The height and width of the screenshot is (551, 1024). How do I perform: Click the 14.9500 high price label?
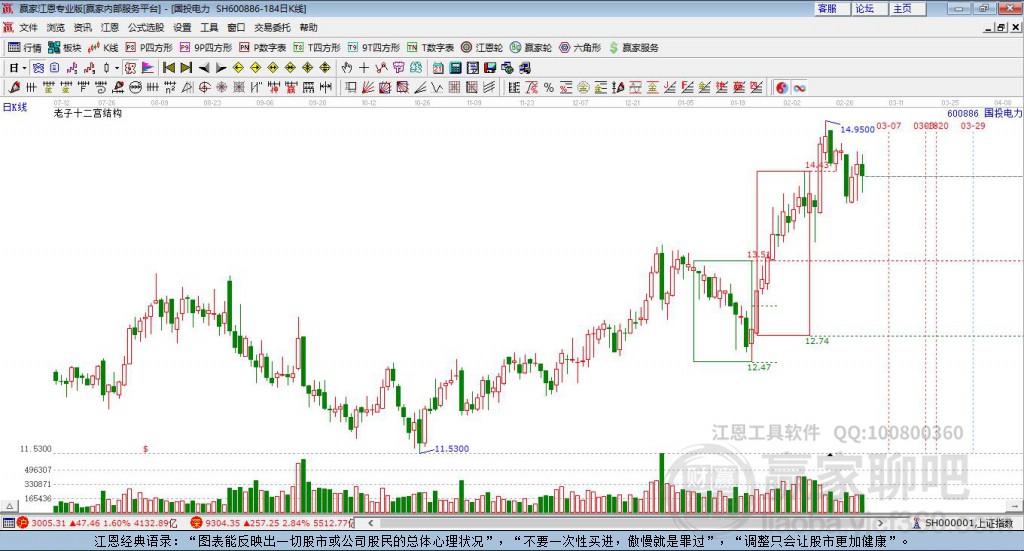click(x=857, y=129)
